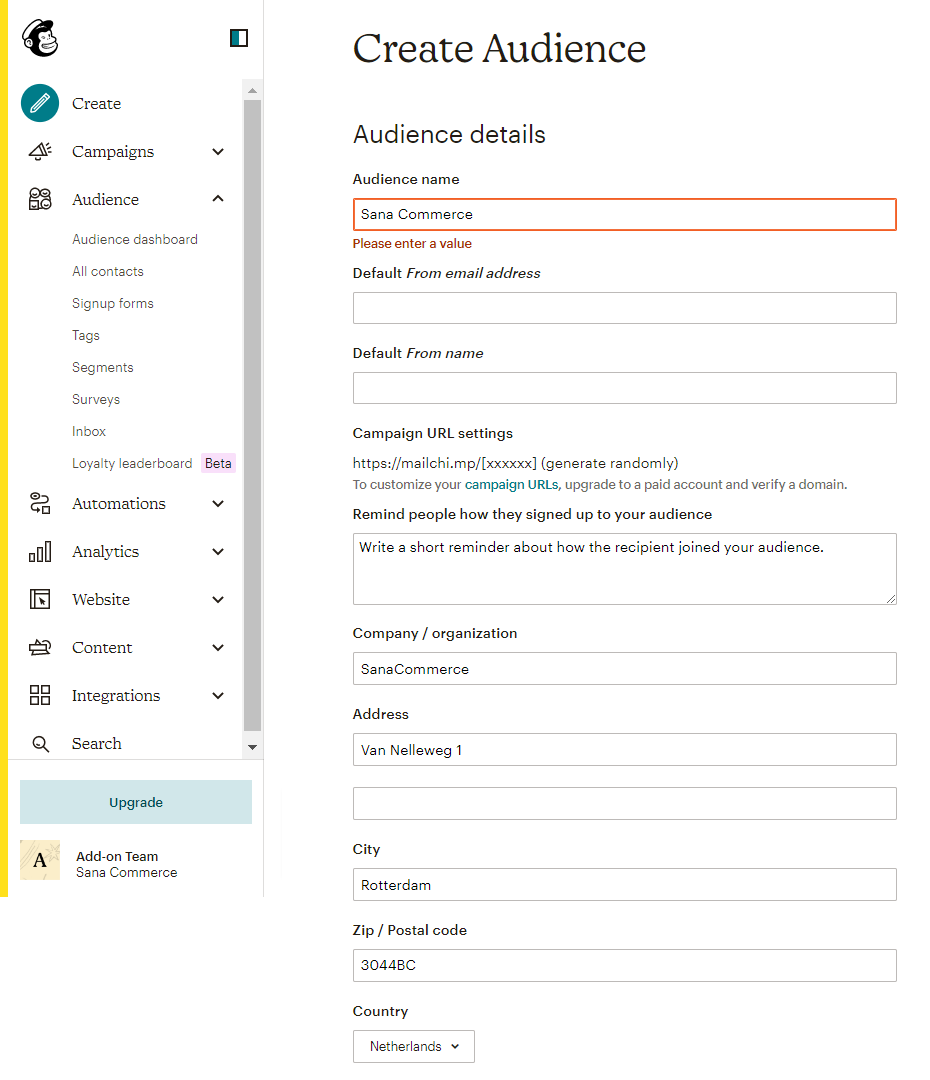
Task: Click the Default From name field
Action: pyautogui.click(x=625, y=388)
